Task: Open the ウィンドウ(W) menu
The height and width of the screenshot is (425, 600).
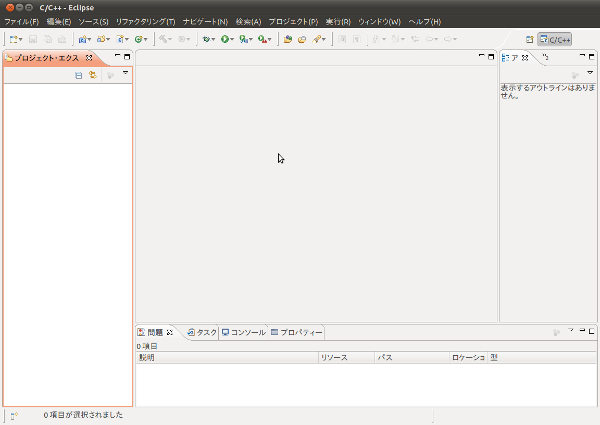Action: tap(379, 22)
